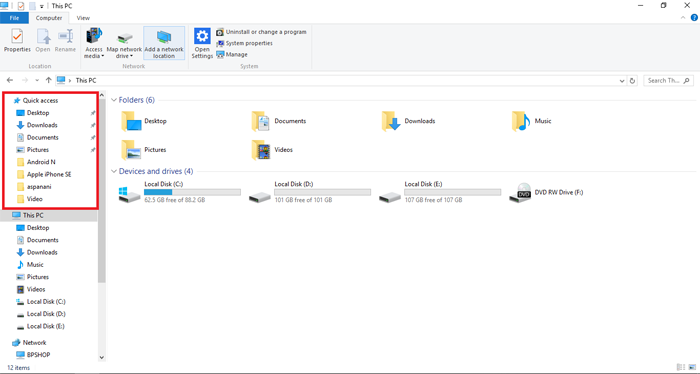Select Local Disk (D:) drive icon
Image resolution: width=700 pixels, height=374 pixels.
point(260,196)
